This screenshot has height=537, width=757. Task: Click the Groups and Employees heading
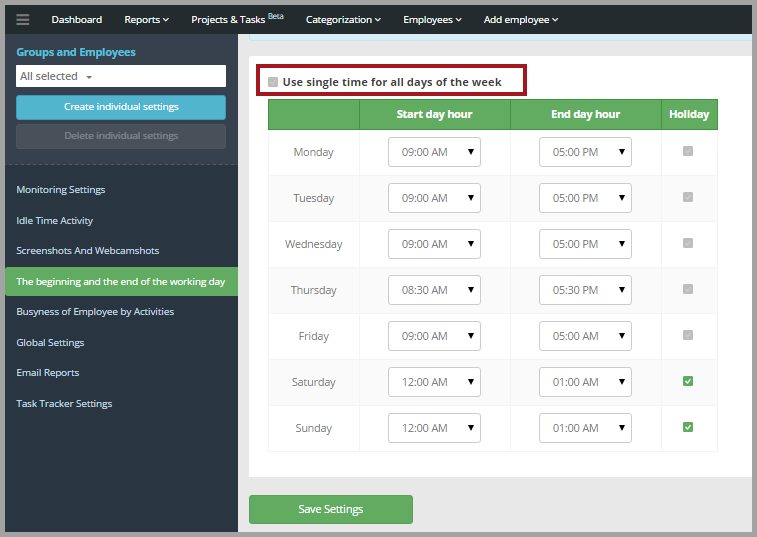[x=76, y=52]
